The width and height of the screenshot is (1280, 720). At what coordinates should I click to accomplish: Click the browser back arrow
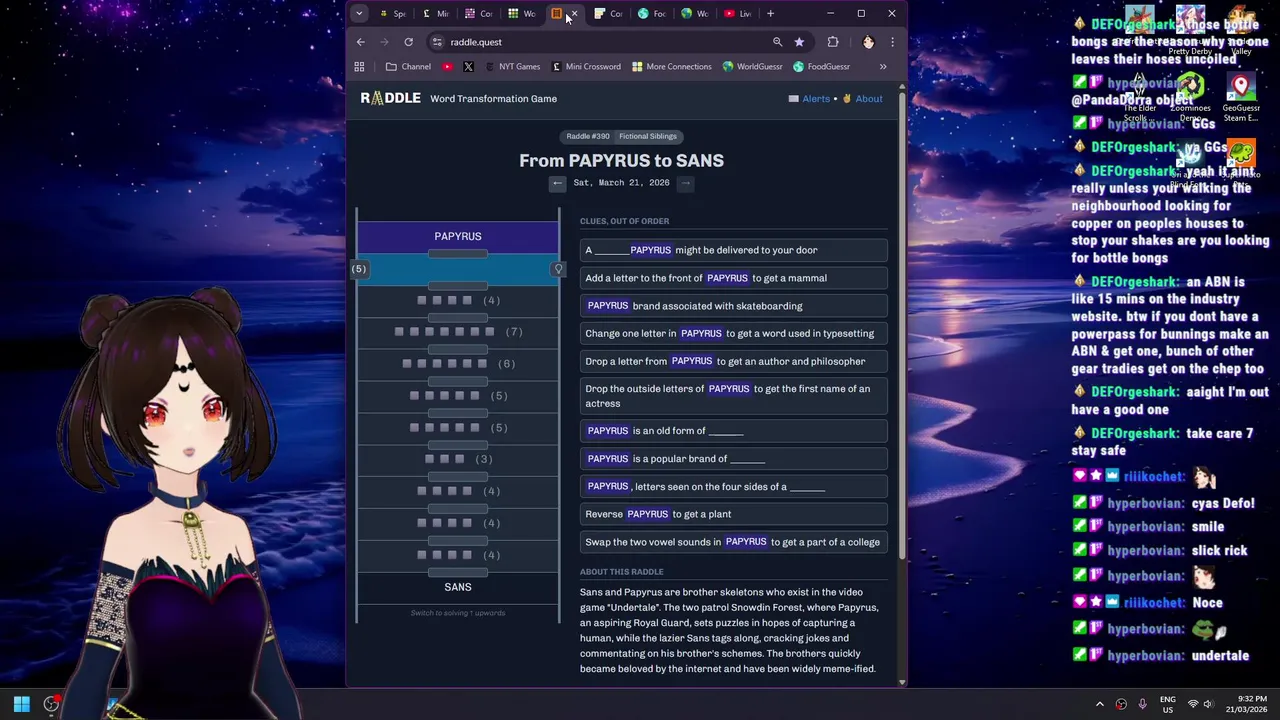pos(361,42)
